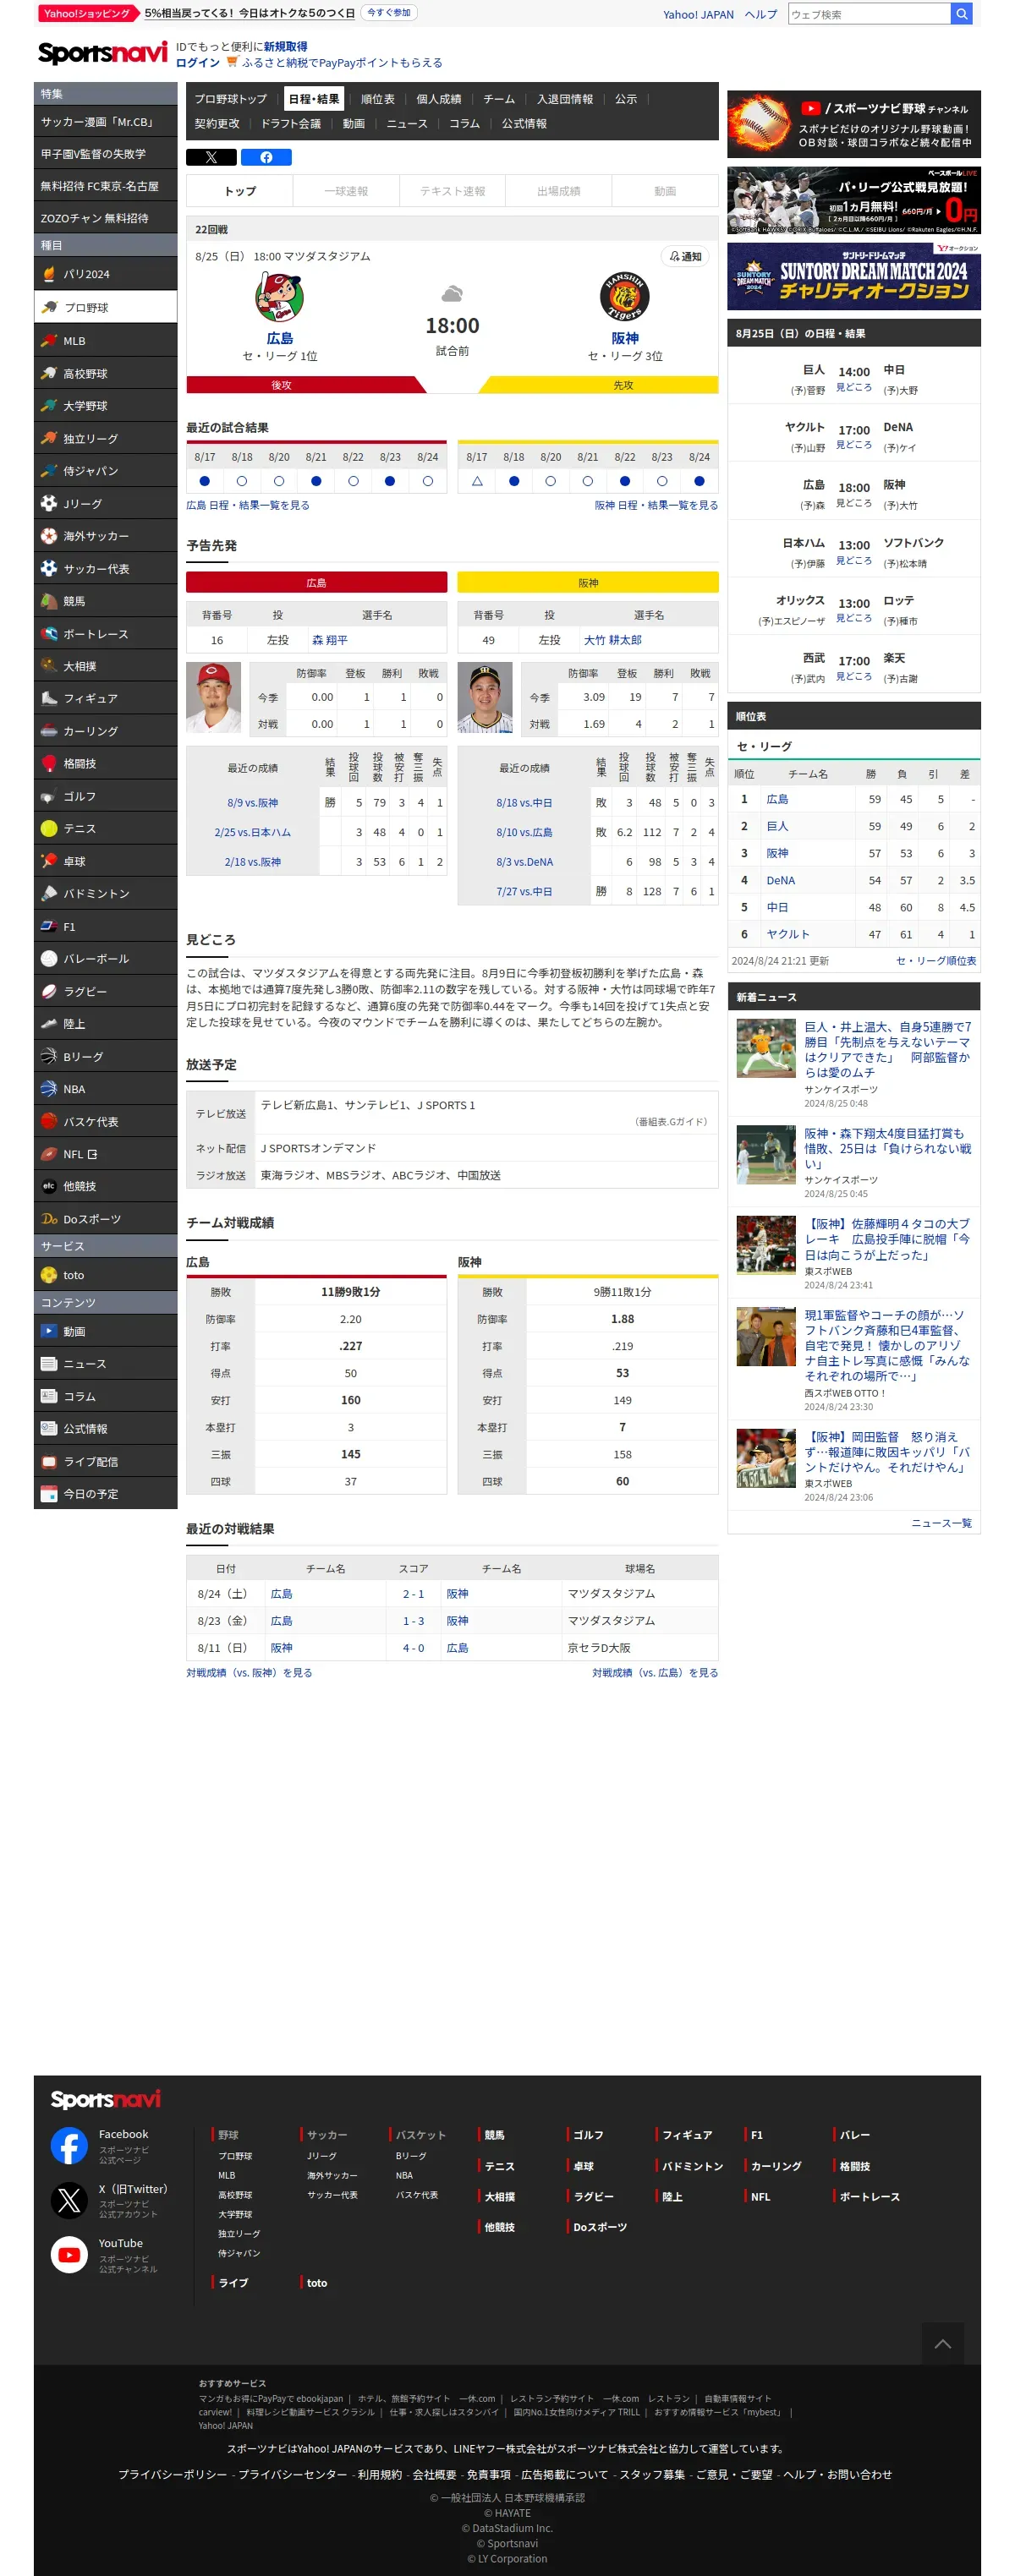Open F1 sidebar icon
Viewport: 1015px width, 2576px height.
coord(49,926)
